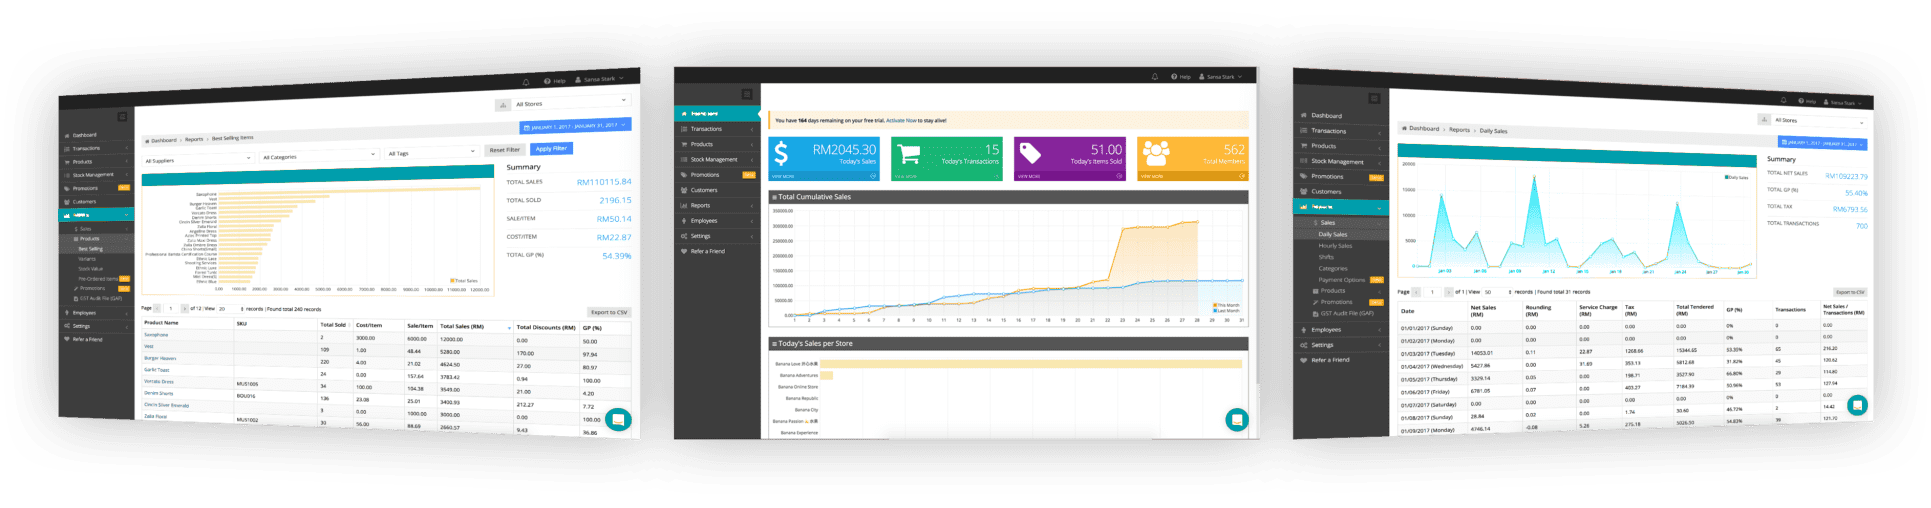This screenshot has width=1931, height=508.
Task: Click the Total Sold column header
Action: click(x=333, y=325)
